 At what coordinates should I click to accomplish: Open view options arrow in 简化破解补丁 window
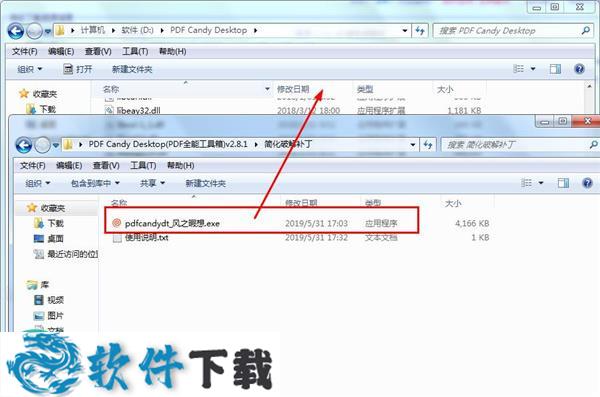click(541, 183)
